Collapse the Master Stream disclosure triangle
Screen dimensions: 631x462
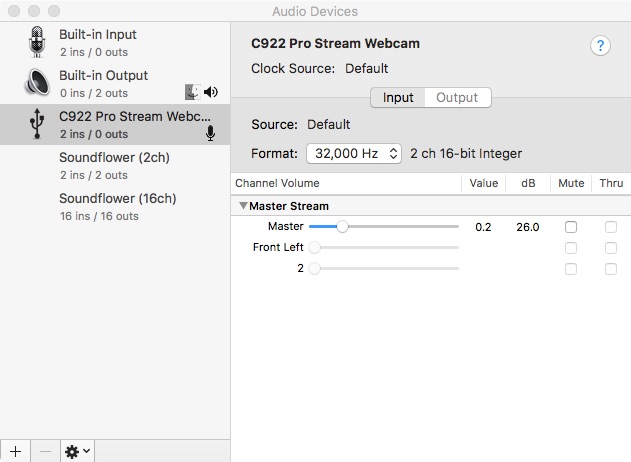243,206
